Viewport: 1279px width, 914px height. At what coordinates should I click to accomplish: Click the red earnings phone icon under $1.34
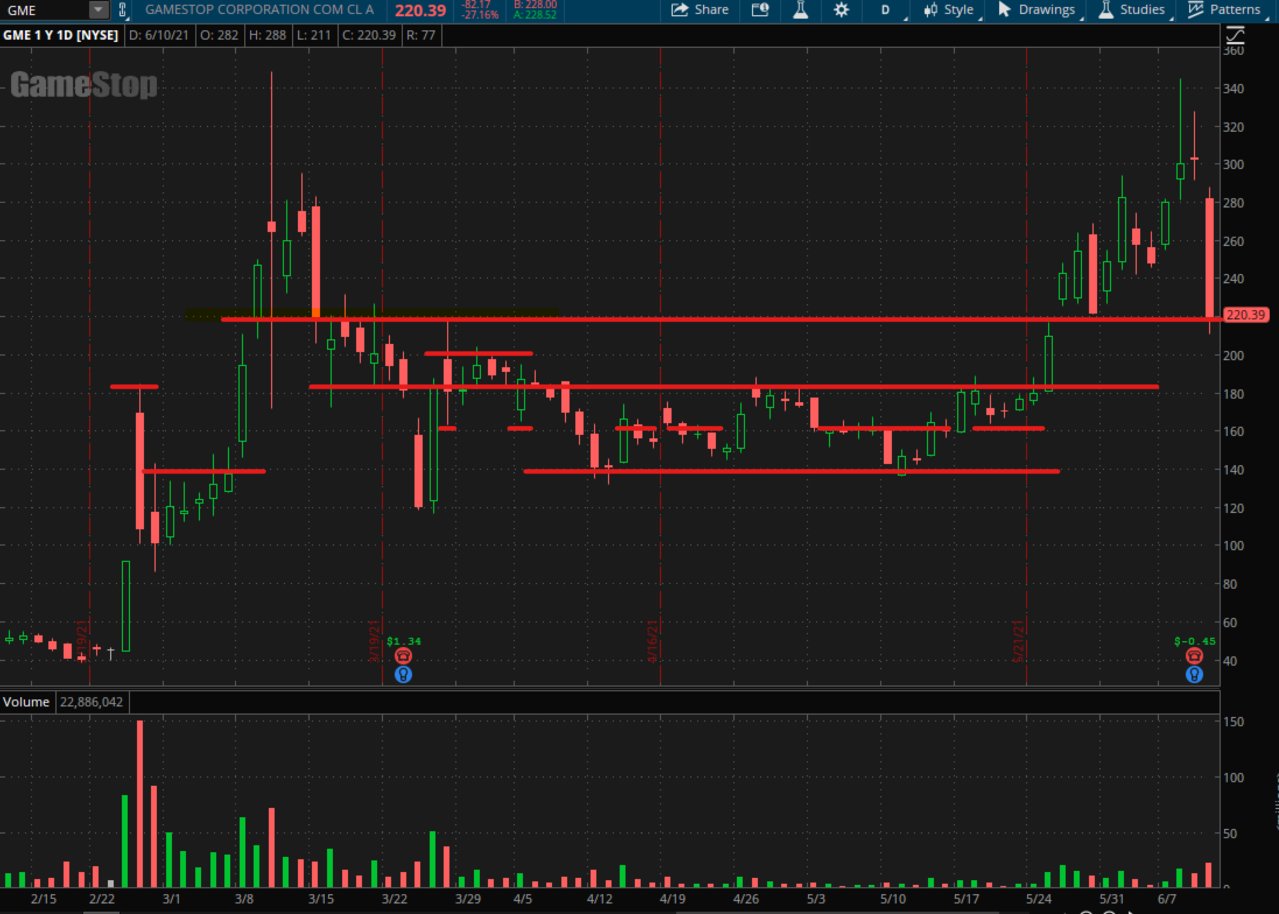coord(403,656)
